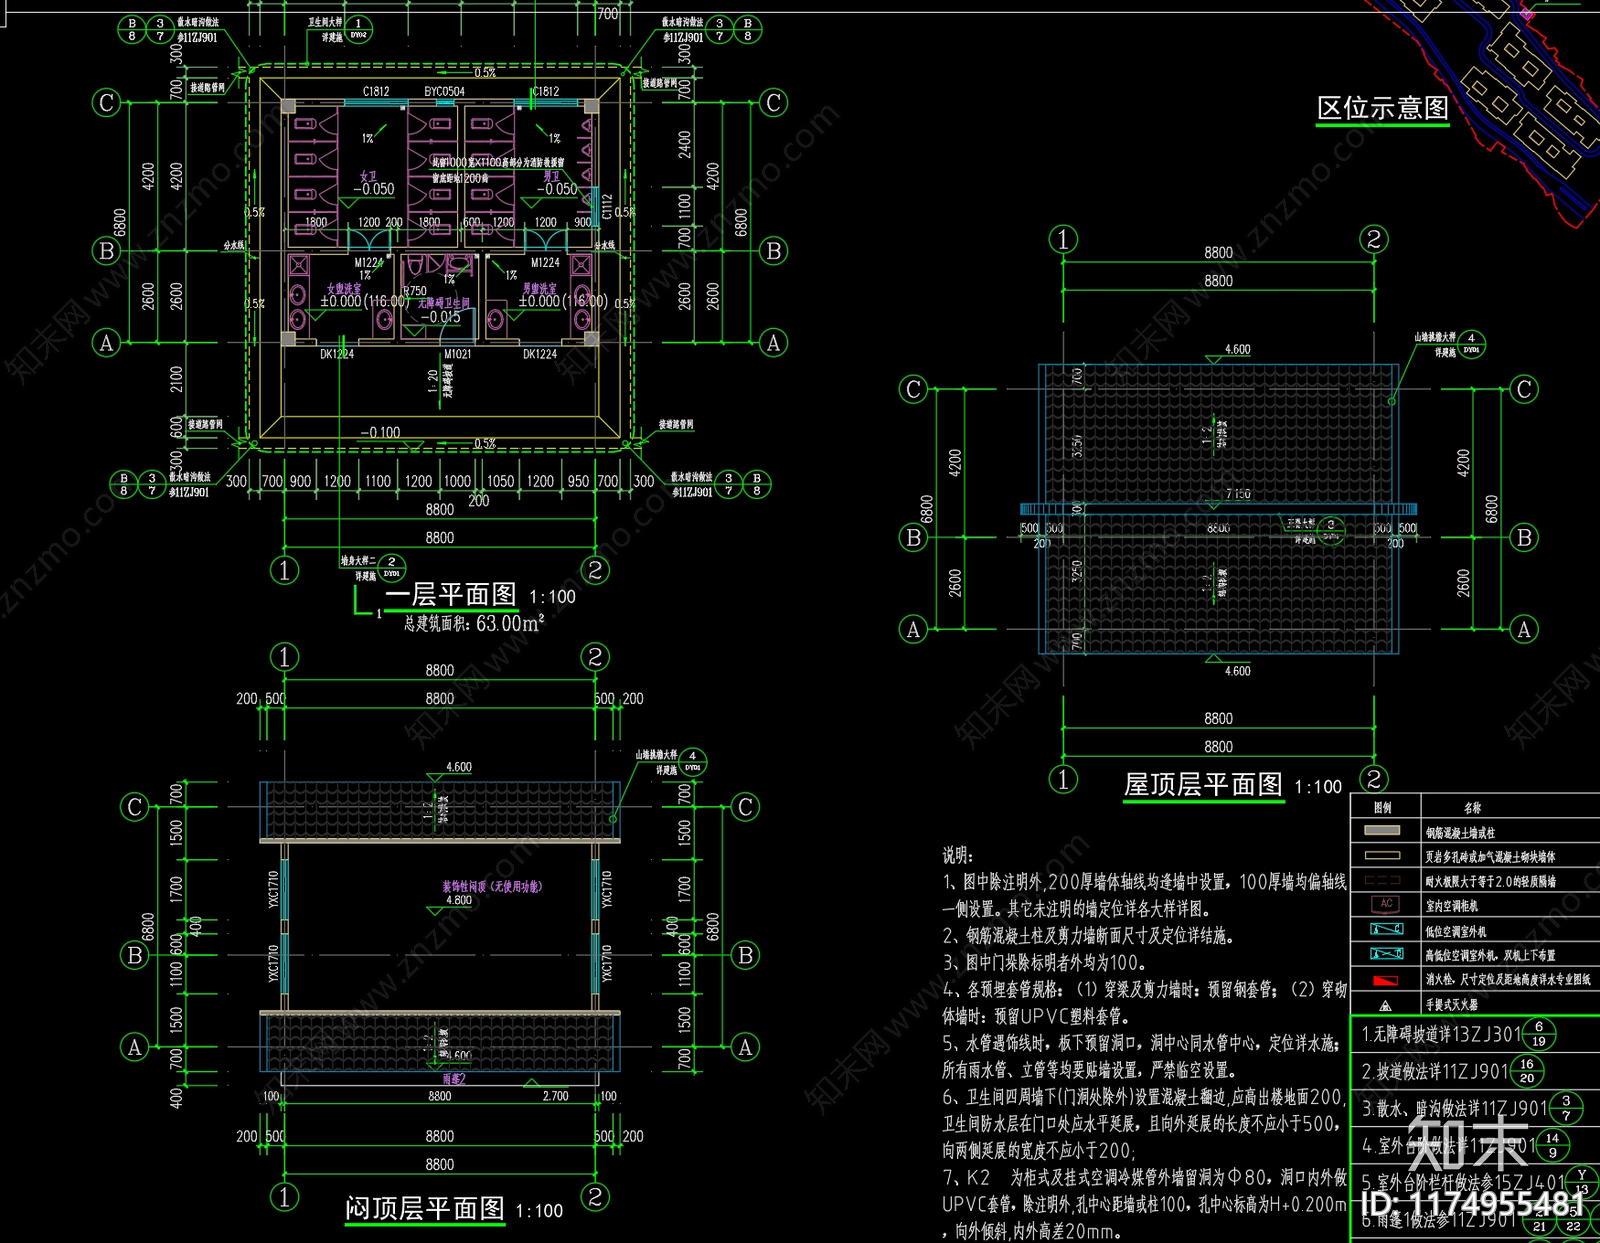Click legend row '低位空调室外机'
The width and height of the screenshot is (1600, 1243).
click(x=1455, y=931)
